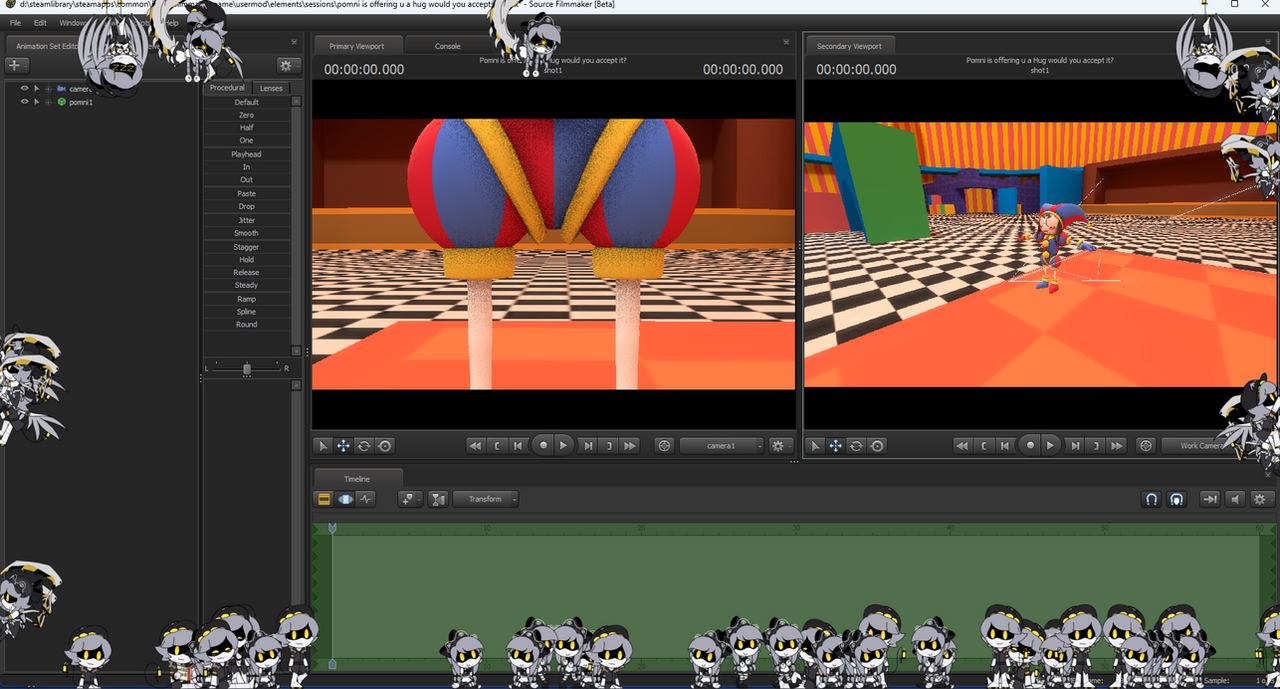Select the pomni1 animation set

81,102
